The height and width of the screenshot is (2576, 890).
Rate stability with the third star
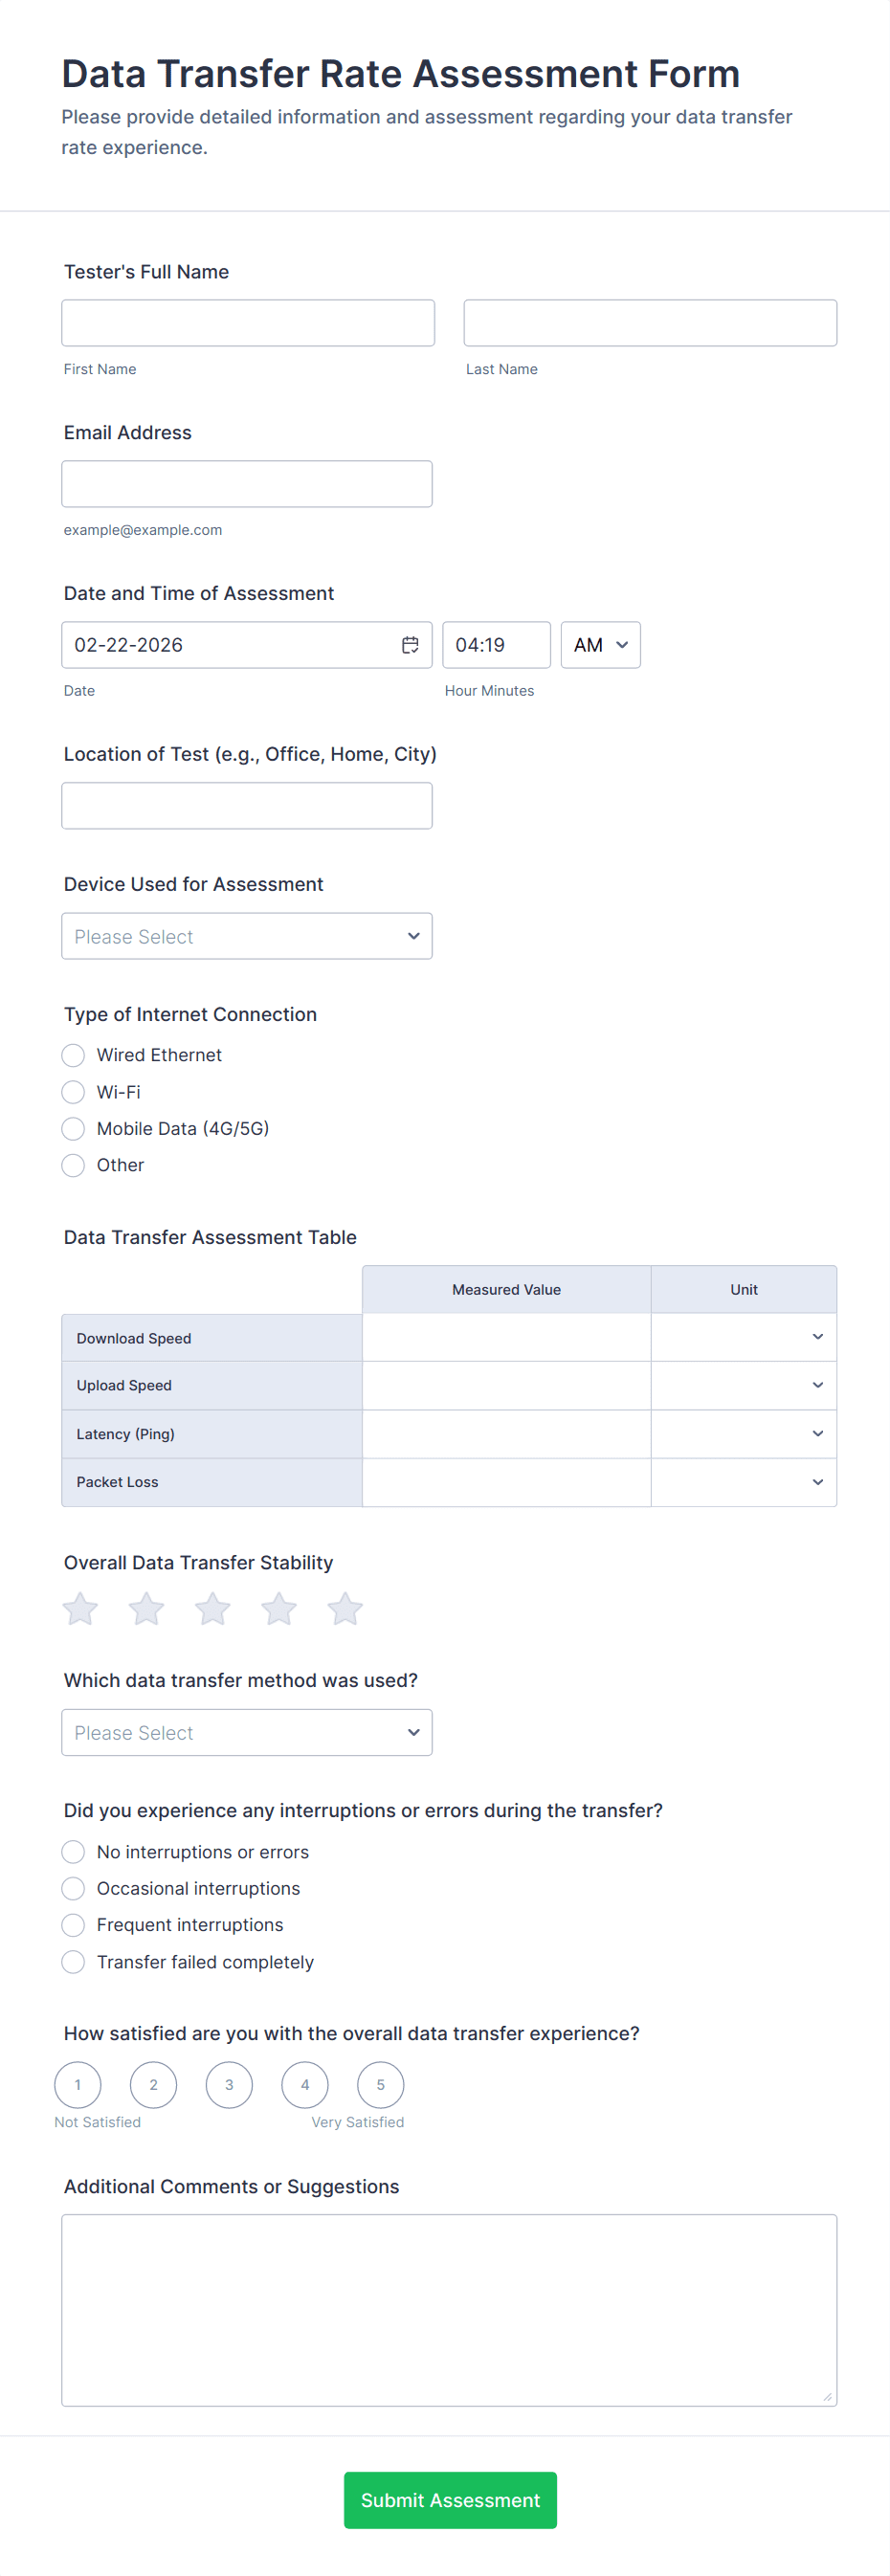coord(212,1609)
